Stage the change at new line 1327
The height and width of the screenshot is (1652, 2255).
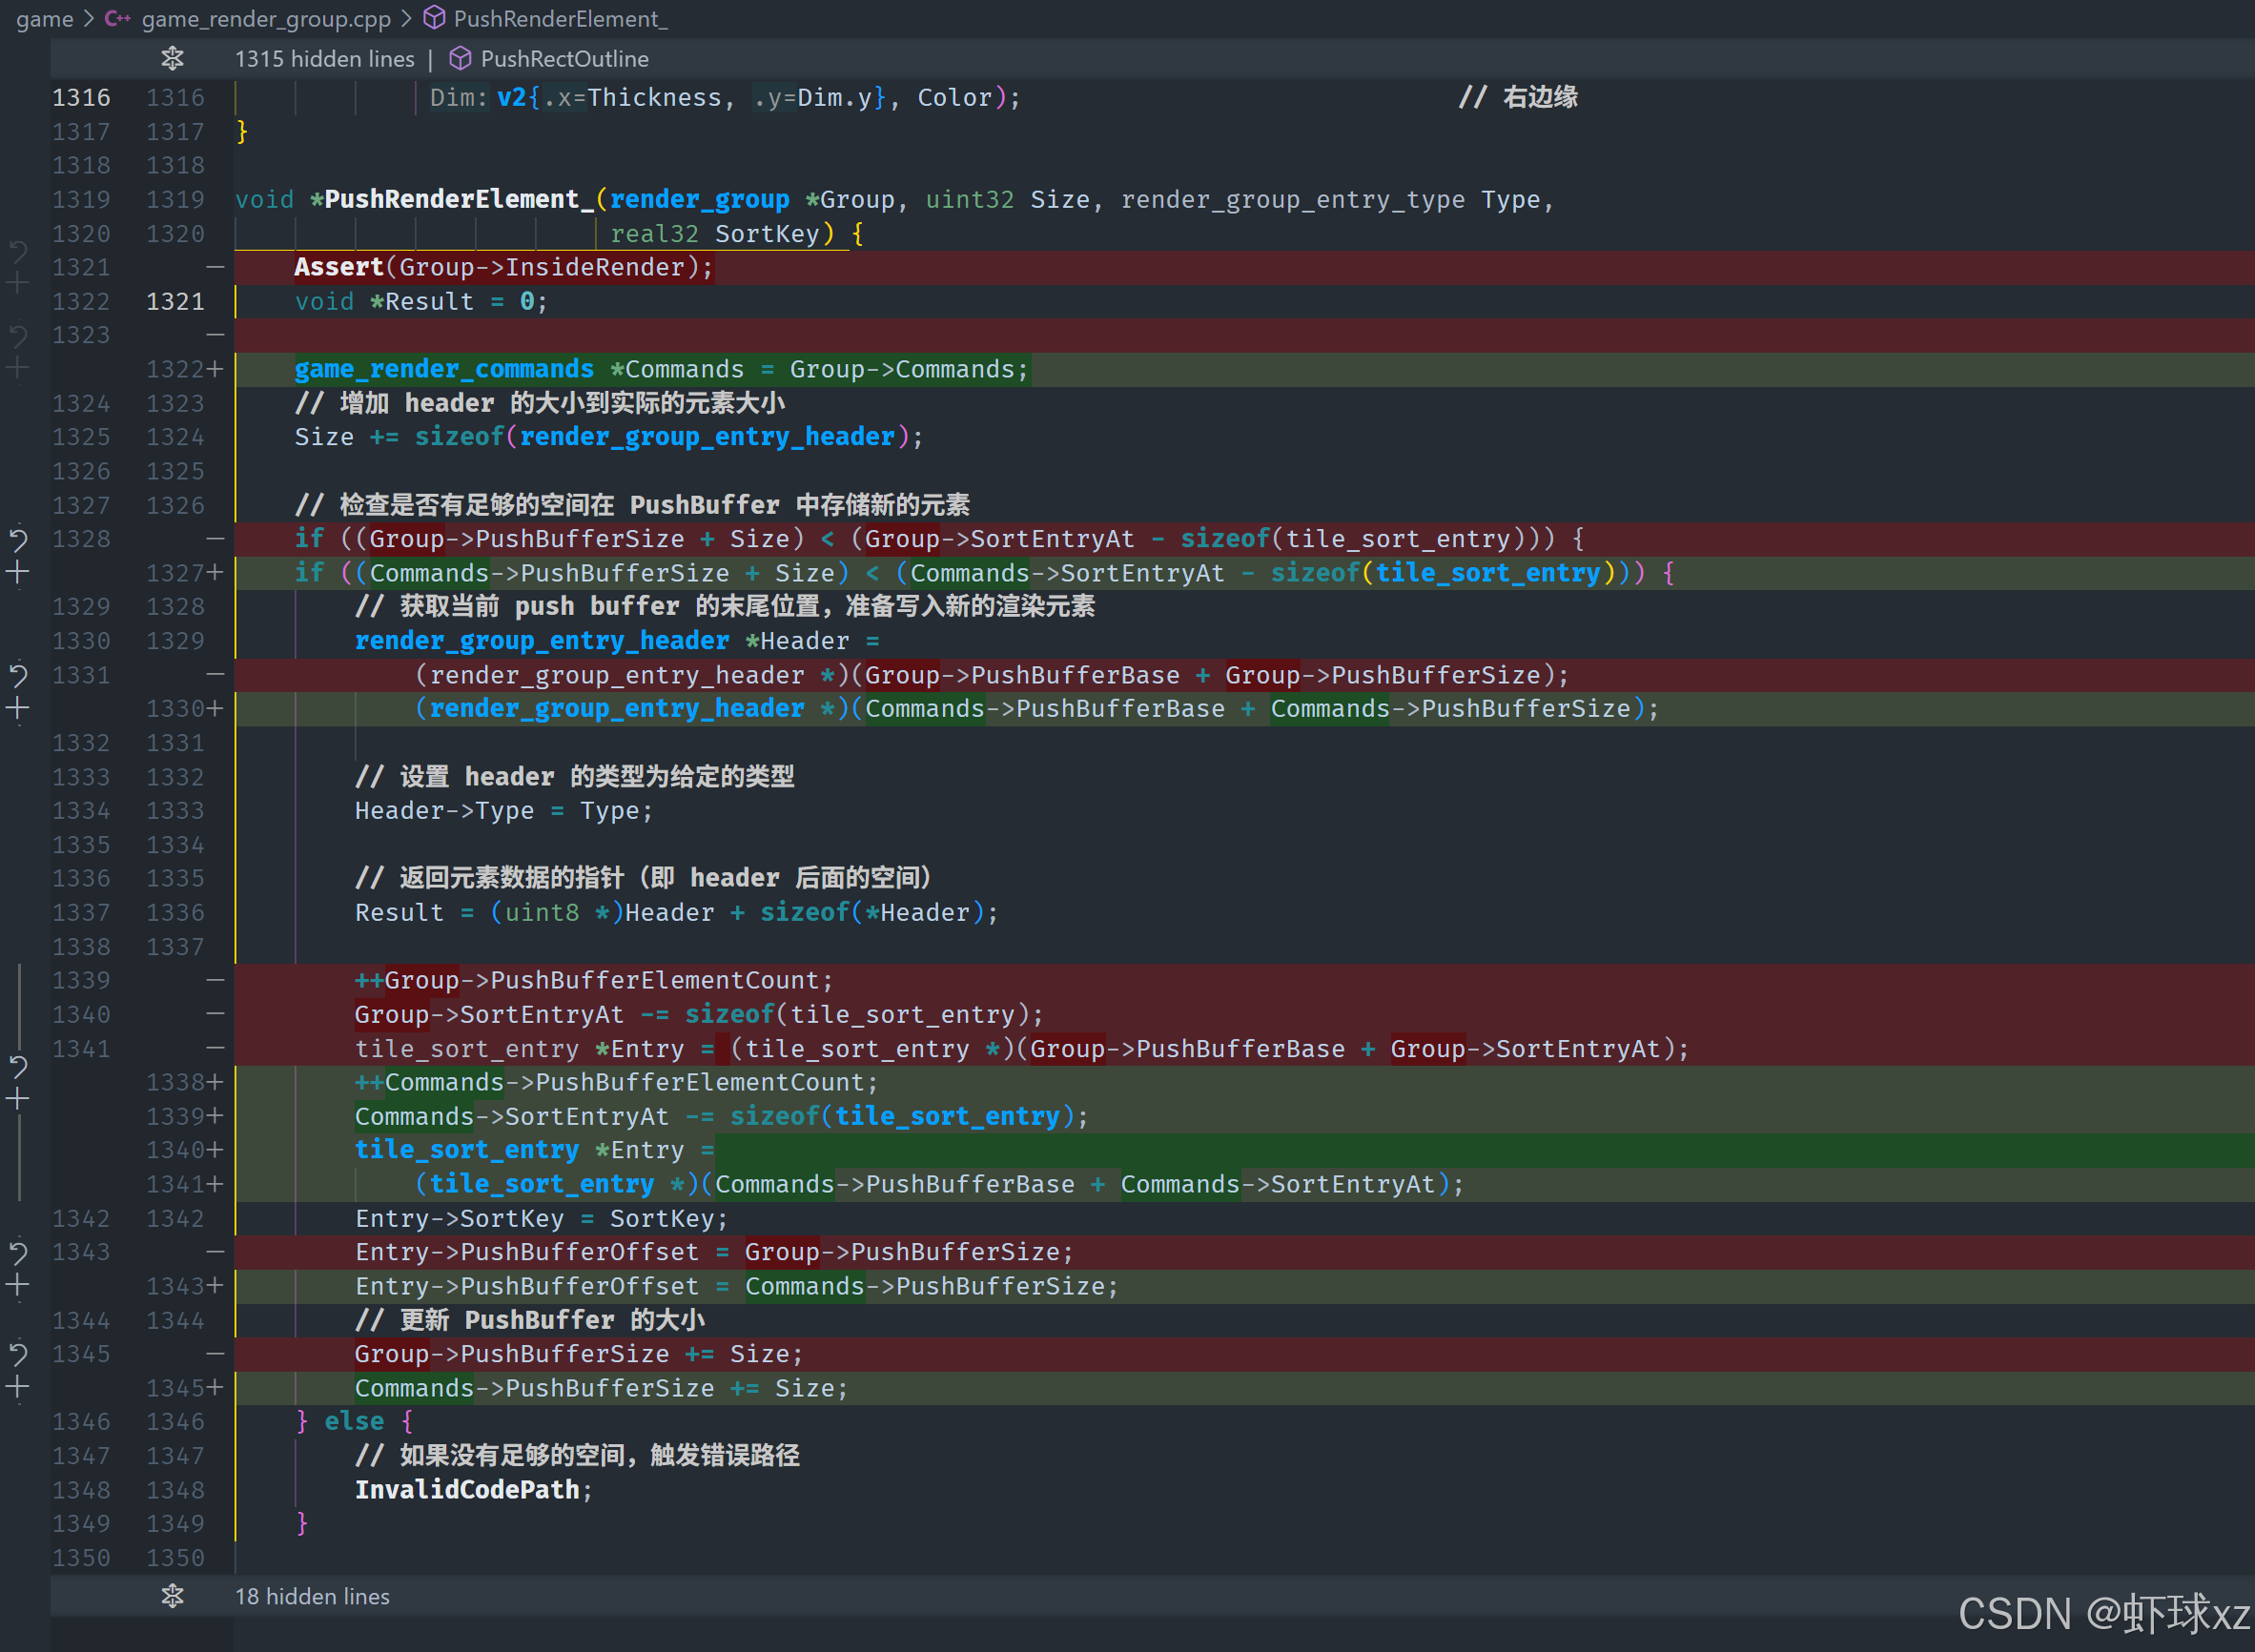18,574
